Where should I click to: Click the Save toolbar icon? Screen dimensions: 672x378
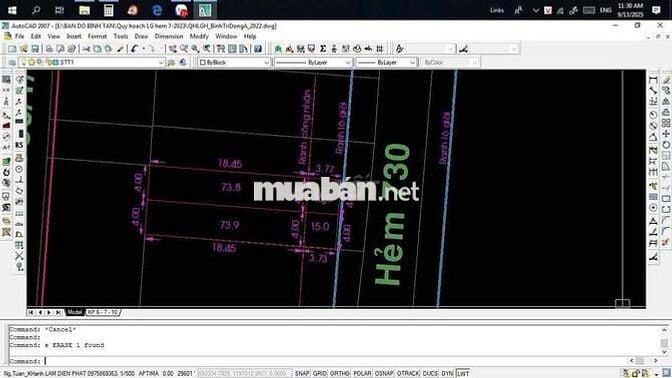pos(35,49)
